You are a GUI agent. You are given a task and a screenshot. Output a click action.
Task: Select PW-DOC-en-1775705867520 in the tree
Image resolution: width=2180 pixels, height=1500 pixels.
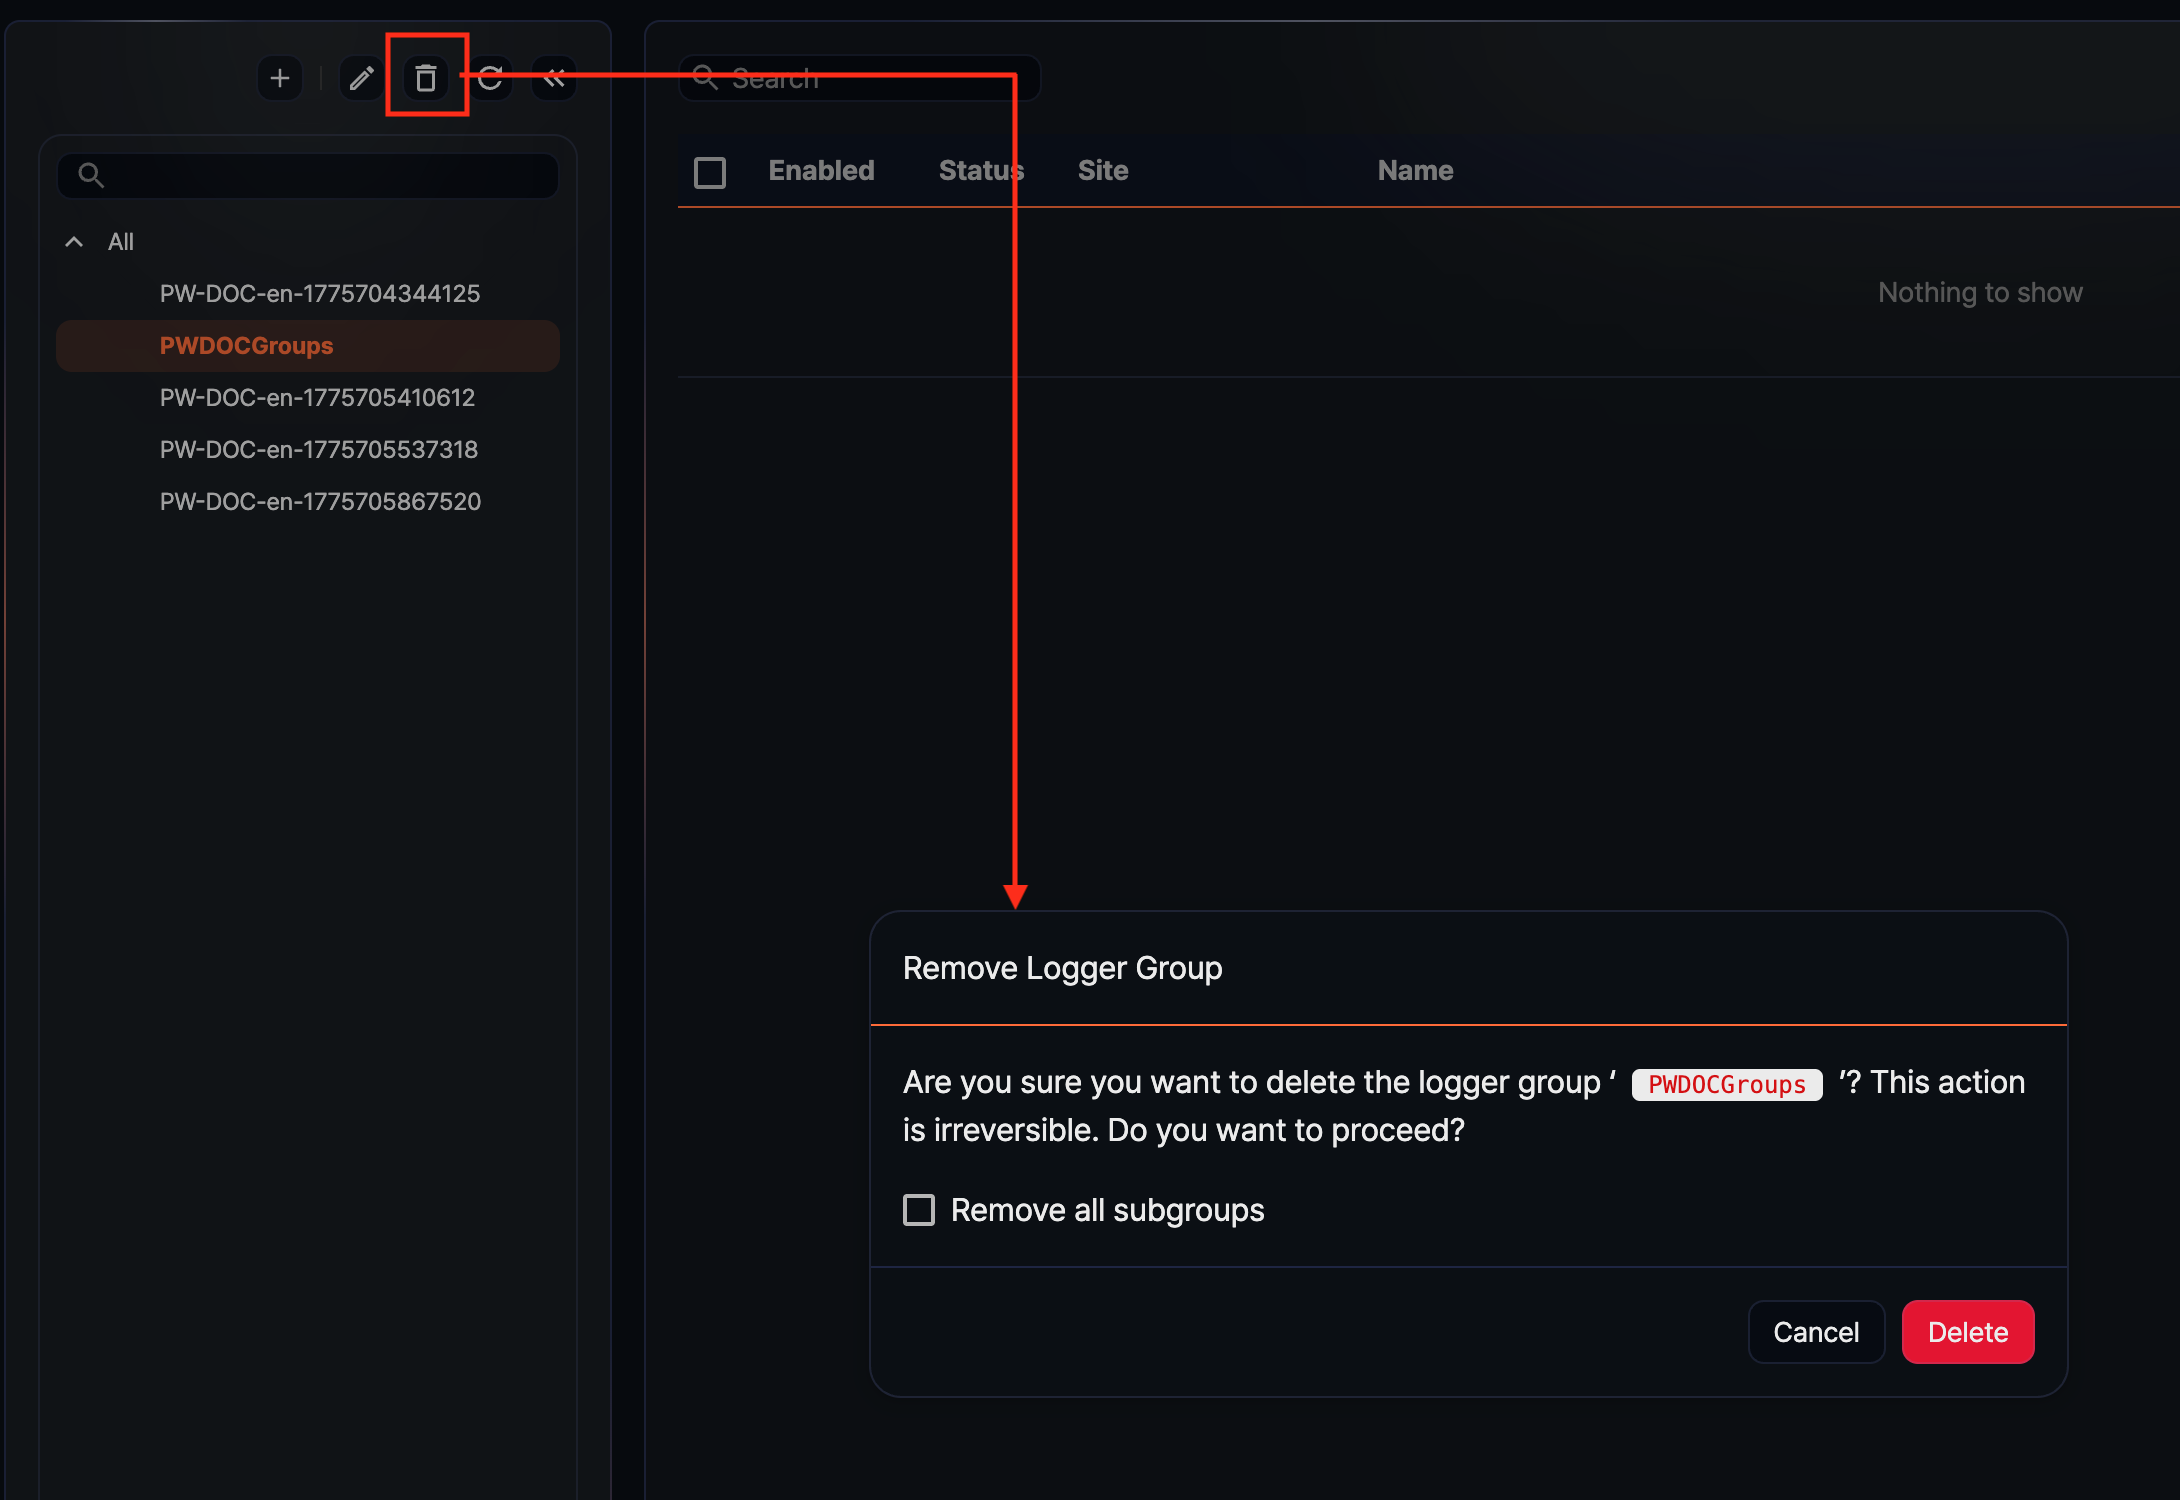[x=321, y=501]
